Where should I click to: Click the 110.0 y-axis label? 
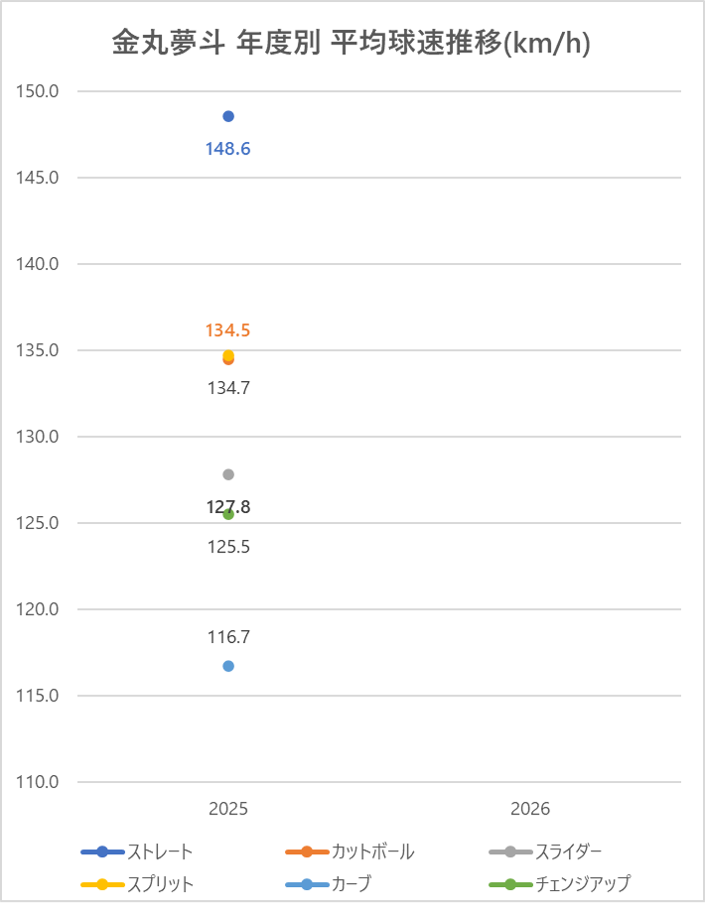[39, 782]
